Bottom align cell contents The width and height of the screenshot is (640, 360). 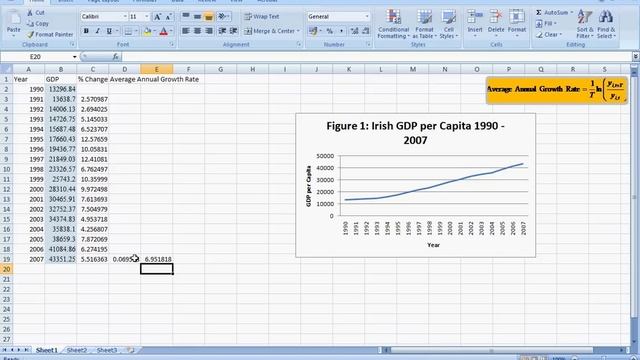click(209, 16)
